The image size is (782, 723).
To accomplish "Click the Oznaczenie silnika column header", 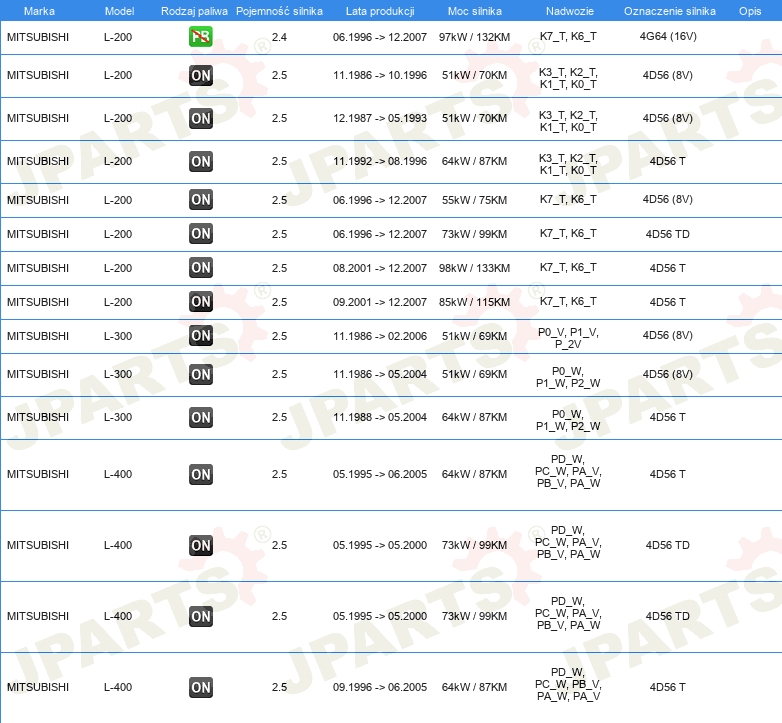I will click(x=669, y=11).
